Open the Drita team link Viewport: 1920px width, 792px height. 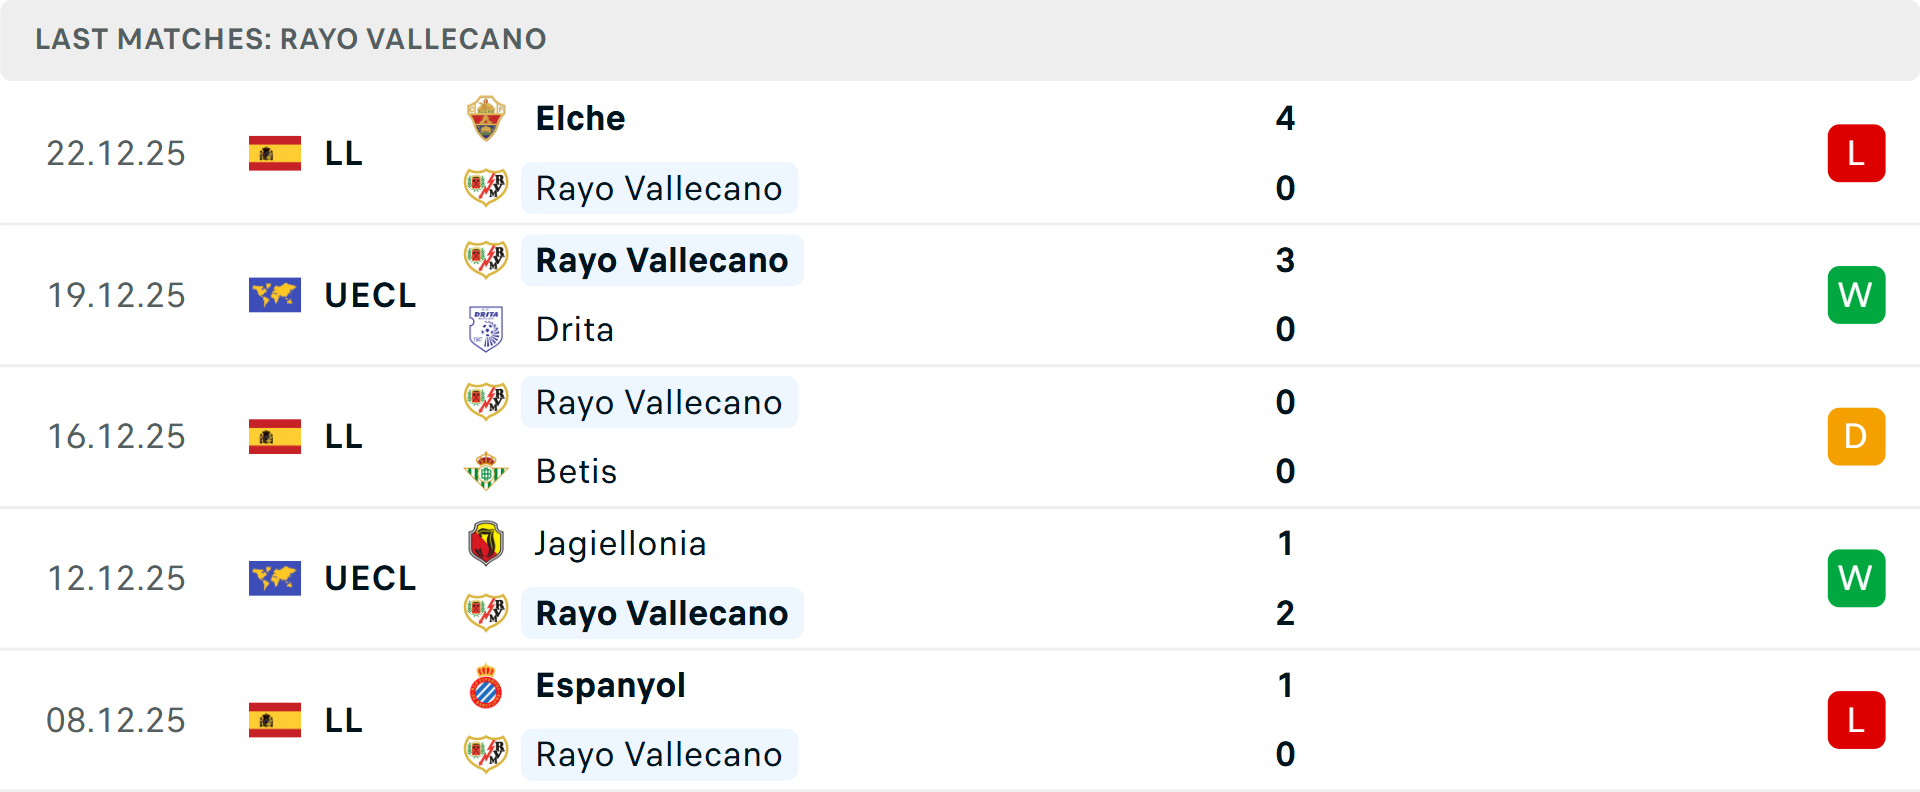574,329
